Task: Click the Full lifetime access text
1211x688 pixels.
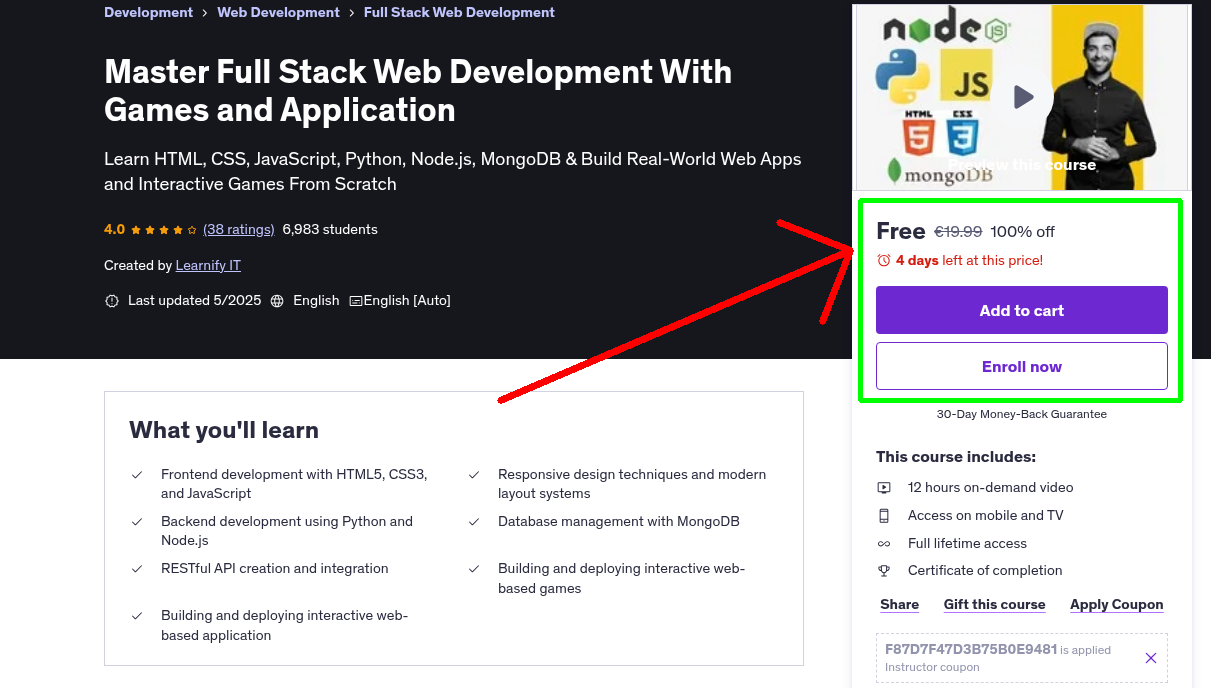Action: (x=967, y=544)
